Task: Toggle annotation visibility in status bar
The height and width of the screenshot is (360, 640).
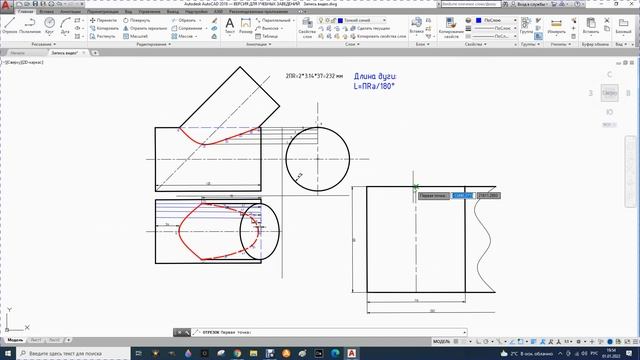Action: 543,342
